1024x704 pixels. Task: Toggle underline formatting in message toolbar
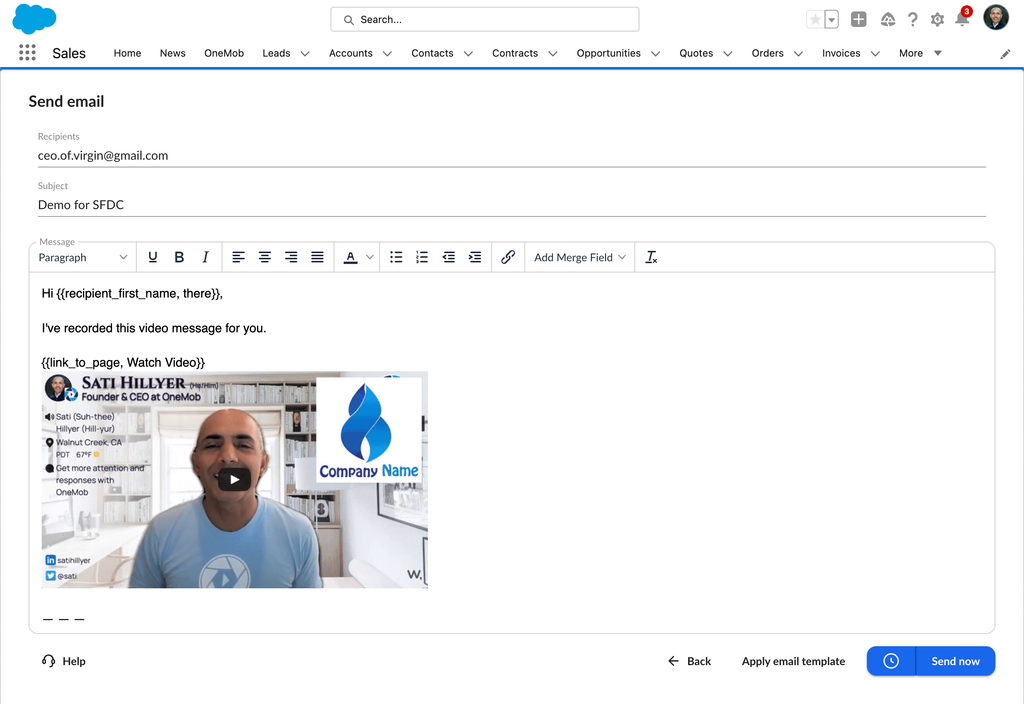(x=153, y=257)
